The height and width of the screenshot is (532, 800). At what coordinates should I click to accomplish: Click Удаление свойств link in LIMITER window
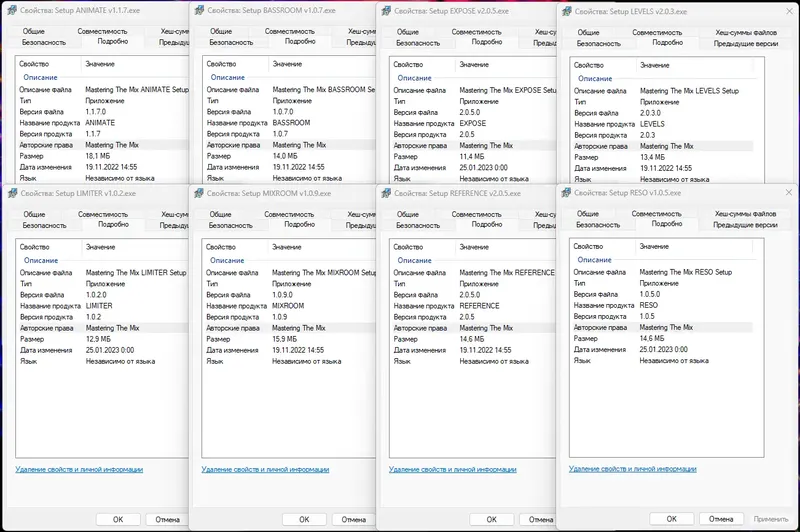pos(79,469)
